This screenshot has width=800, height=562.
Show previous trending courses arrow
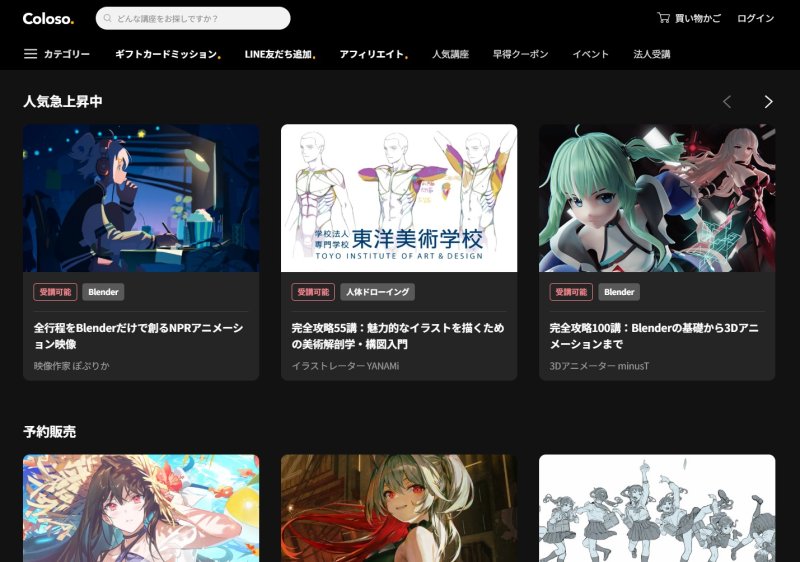click(728, 102)
